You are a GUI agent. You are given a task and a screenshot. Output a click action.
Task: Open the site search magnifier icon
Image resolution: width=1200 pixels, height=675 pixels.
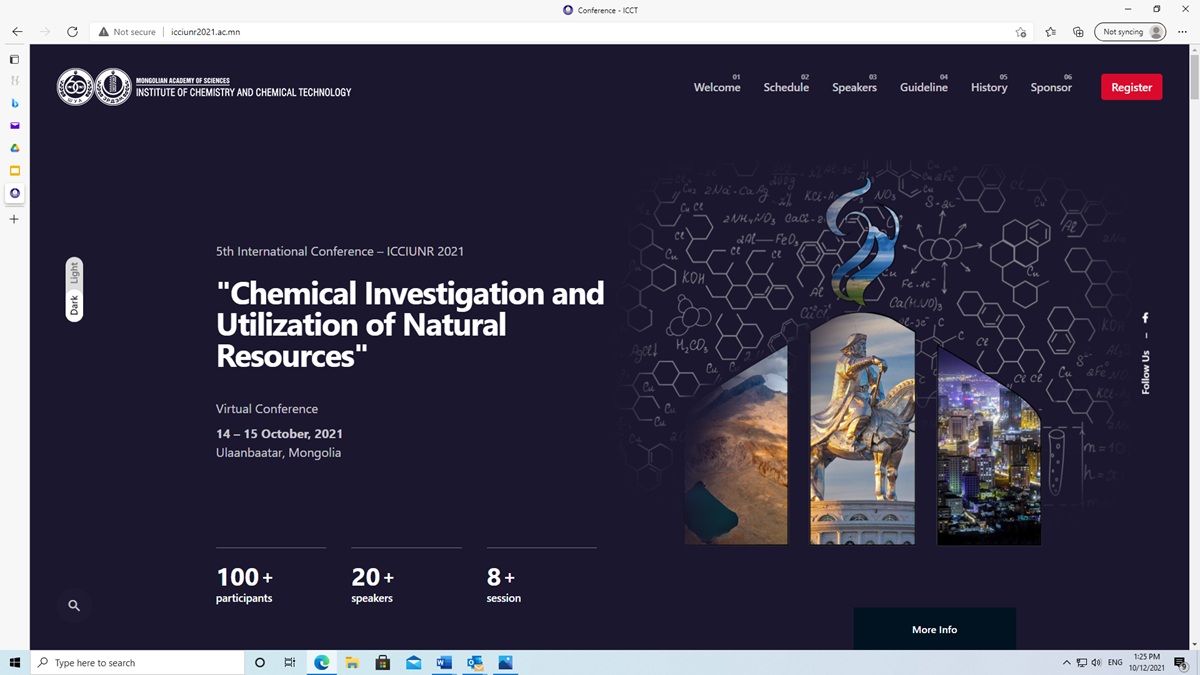74,605
